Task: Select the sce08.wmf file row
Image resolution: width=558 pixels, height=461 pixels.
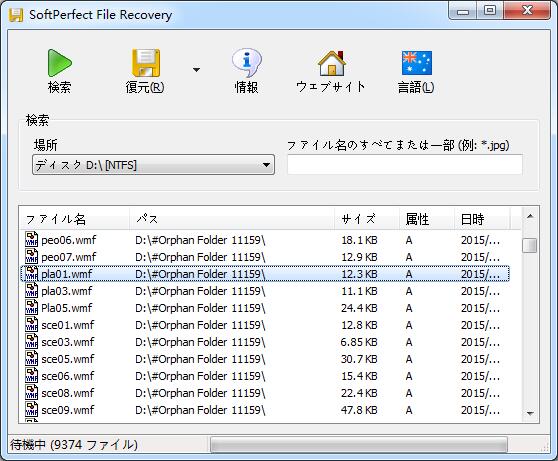Action: [265, 393]
